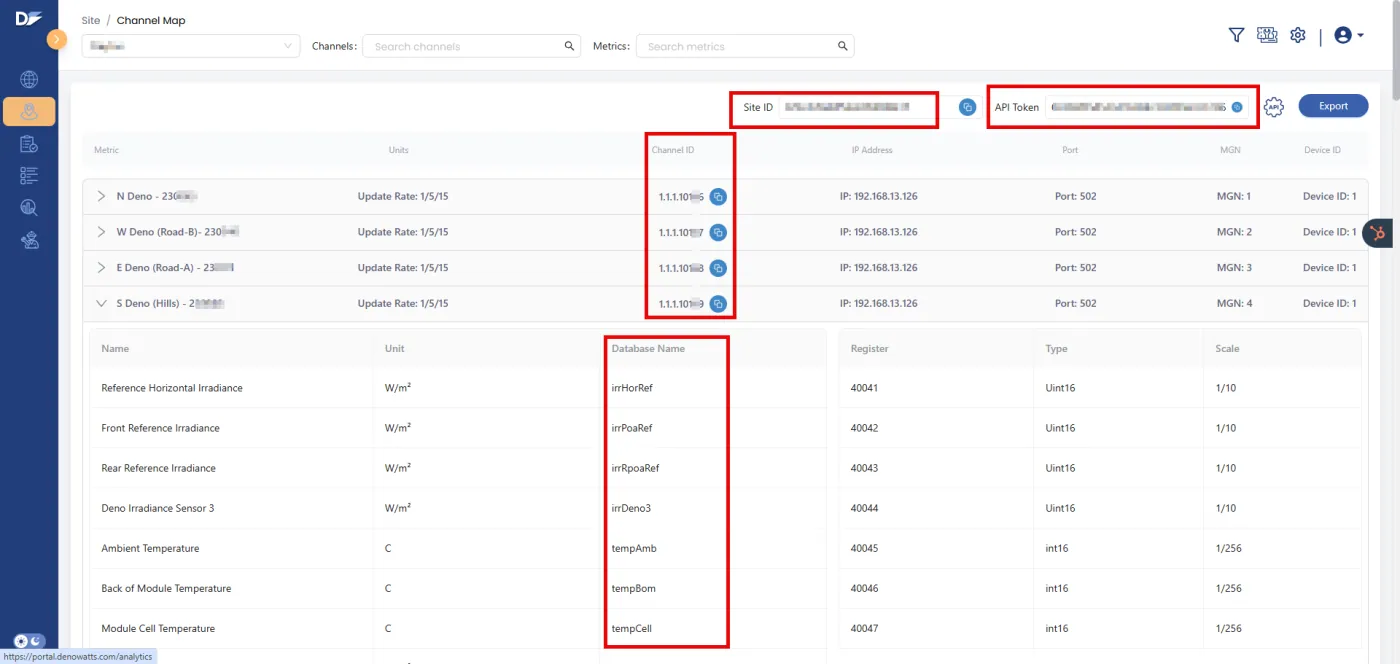This screenshot has height=664, width=1400.
Task: Collapse the S Deno (Hills) row
Action: [x=101, y=303]
